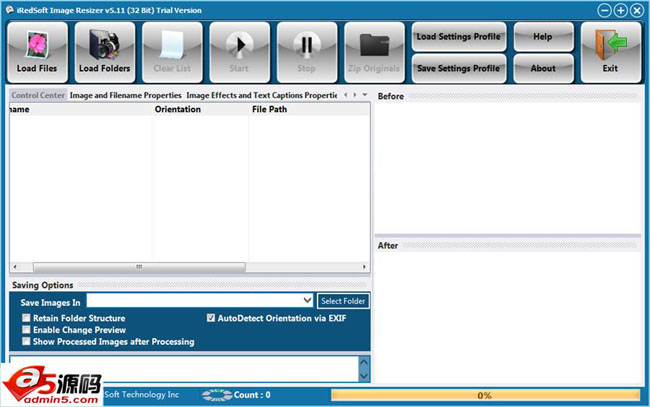Viewport: 650px width, 407px height.
Task: Open Load Folders camera icon
Action: (104, 45)
